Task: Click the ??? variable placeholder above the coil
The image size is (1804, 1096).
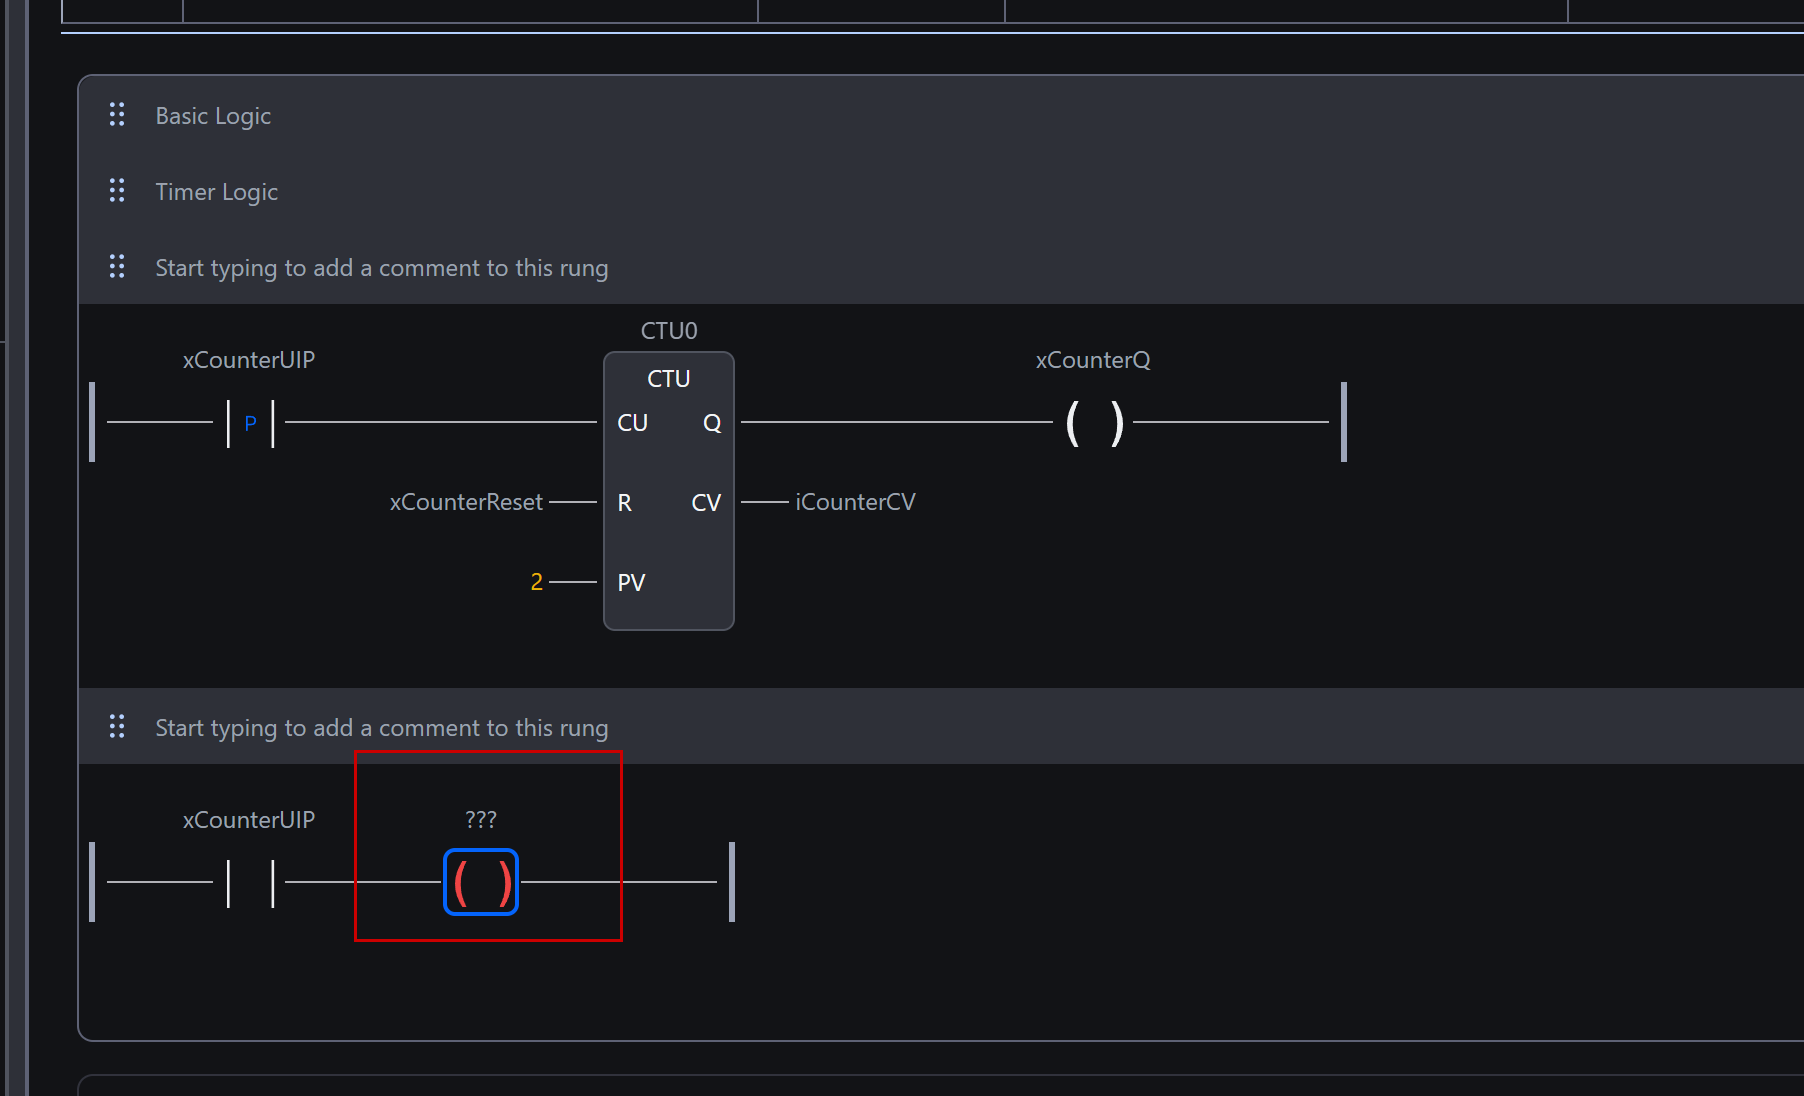Action: coord(481,820)
